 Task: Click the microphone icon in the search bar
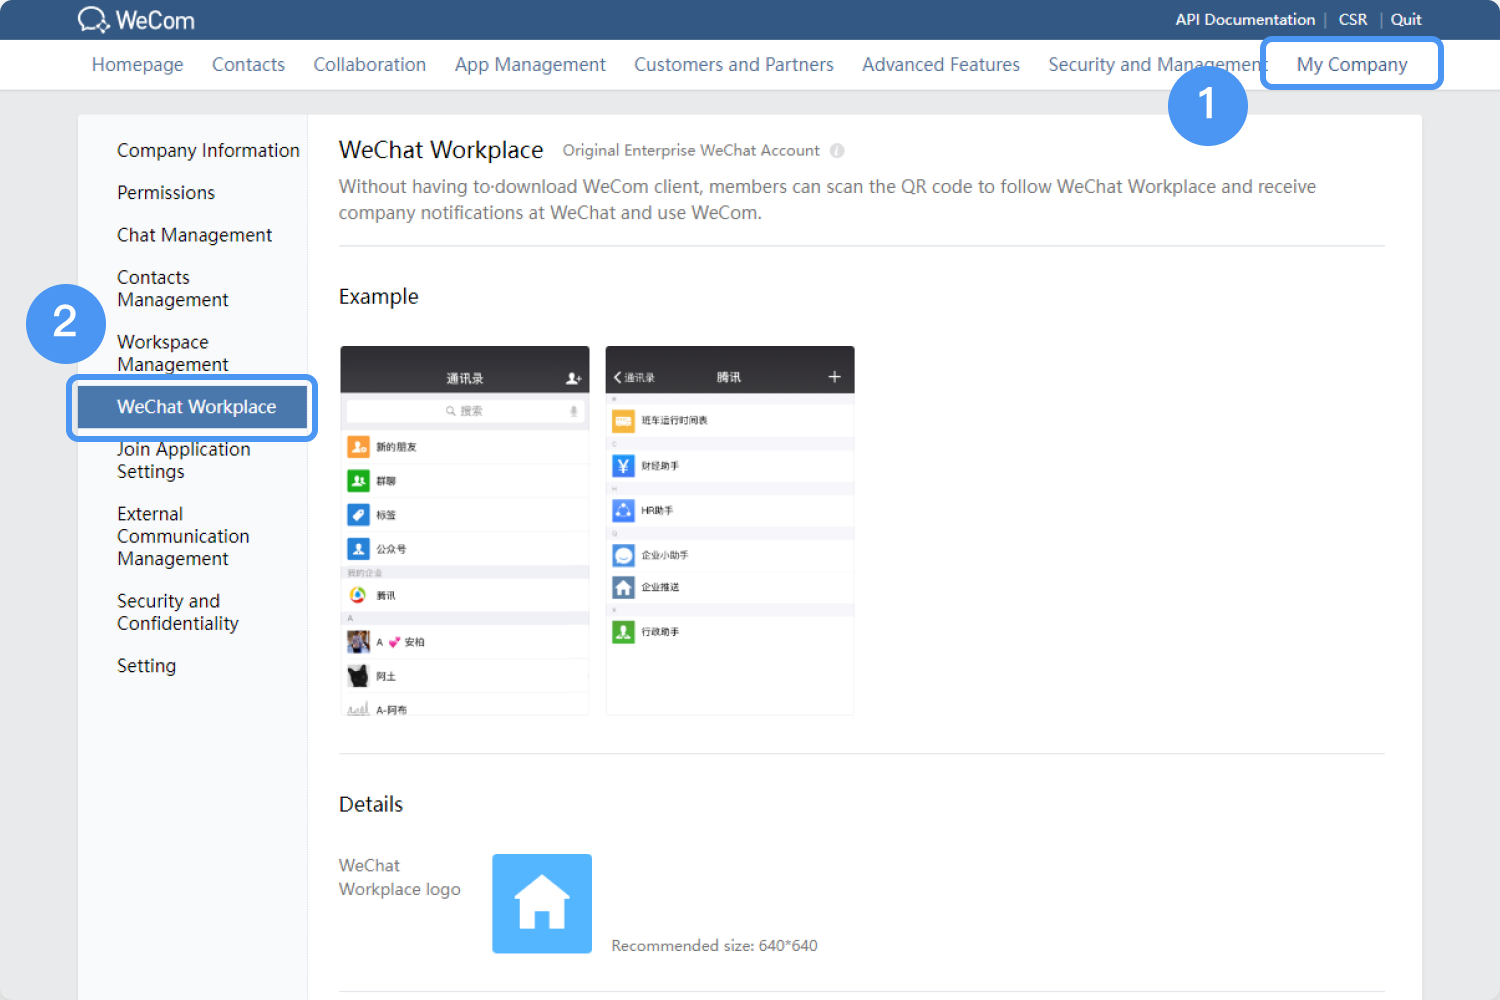click(573, 410)
